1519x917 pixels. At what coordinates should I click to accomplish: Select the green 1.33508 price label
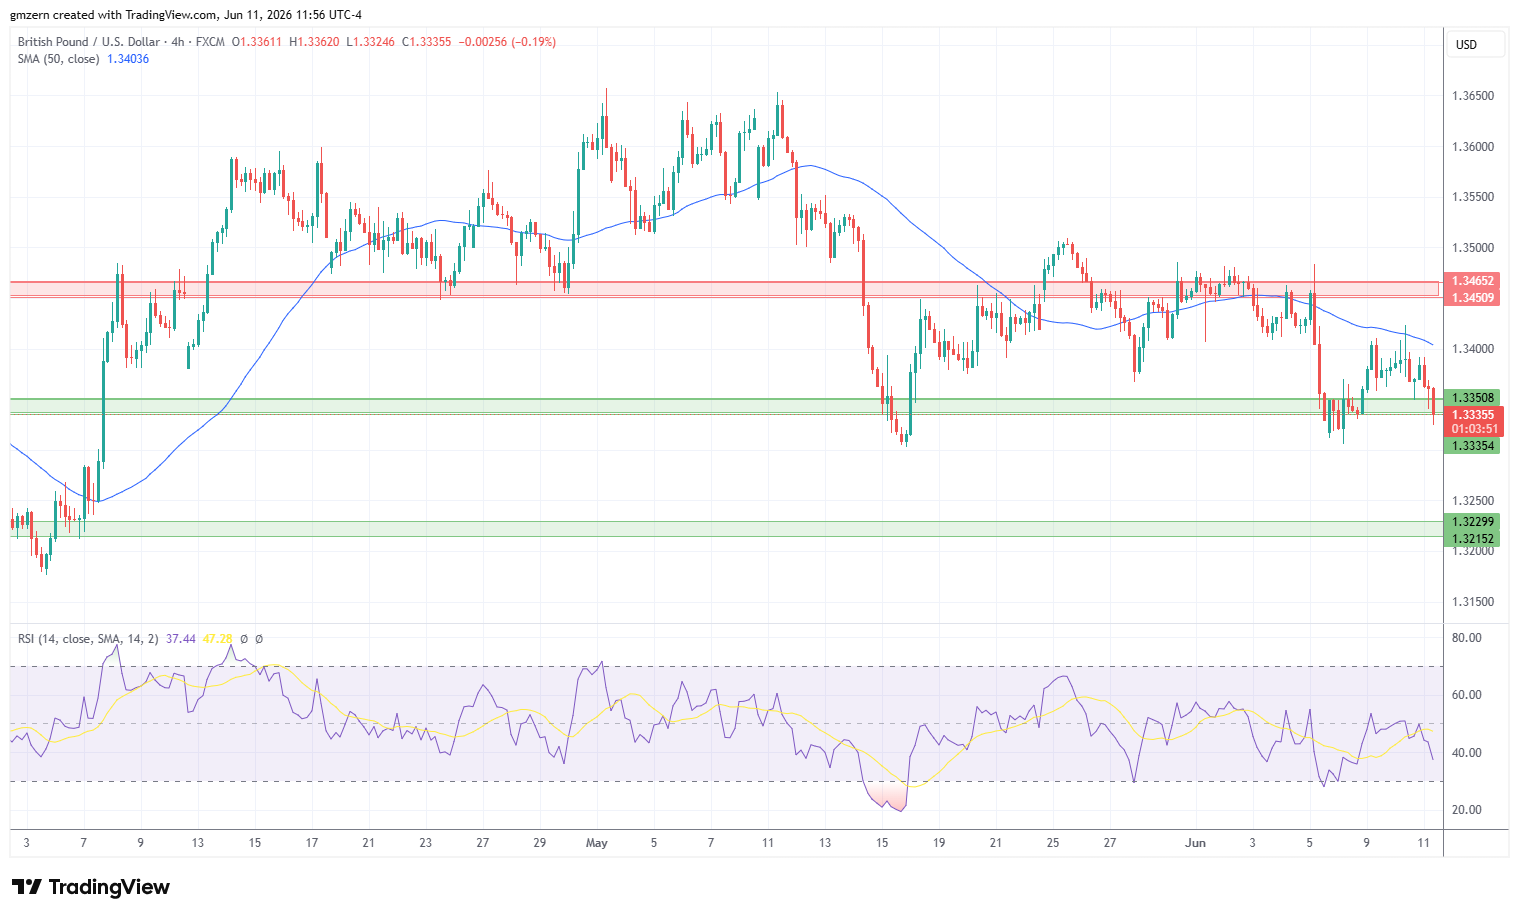(1472, 398)
